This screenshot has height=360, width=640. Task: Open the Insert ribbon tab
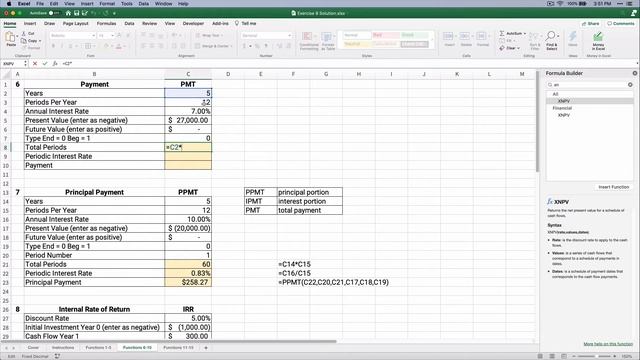tap(30, 24)
